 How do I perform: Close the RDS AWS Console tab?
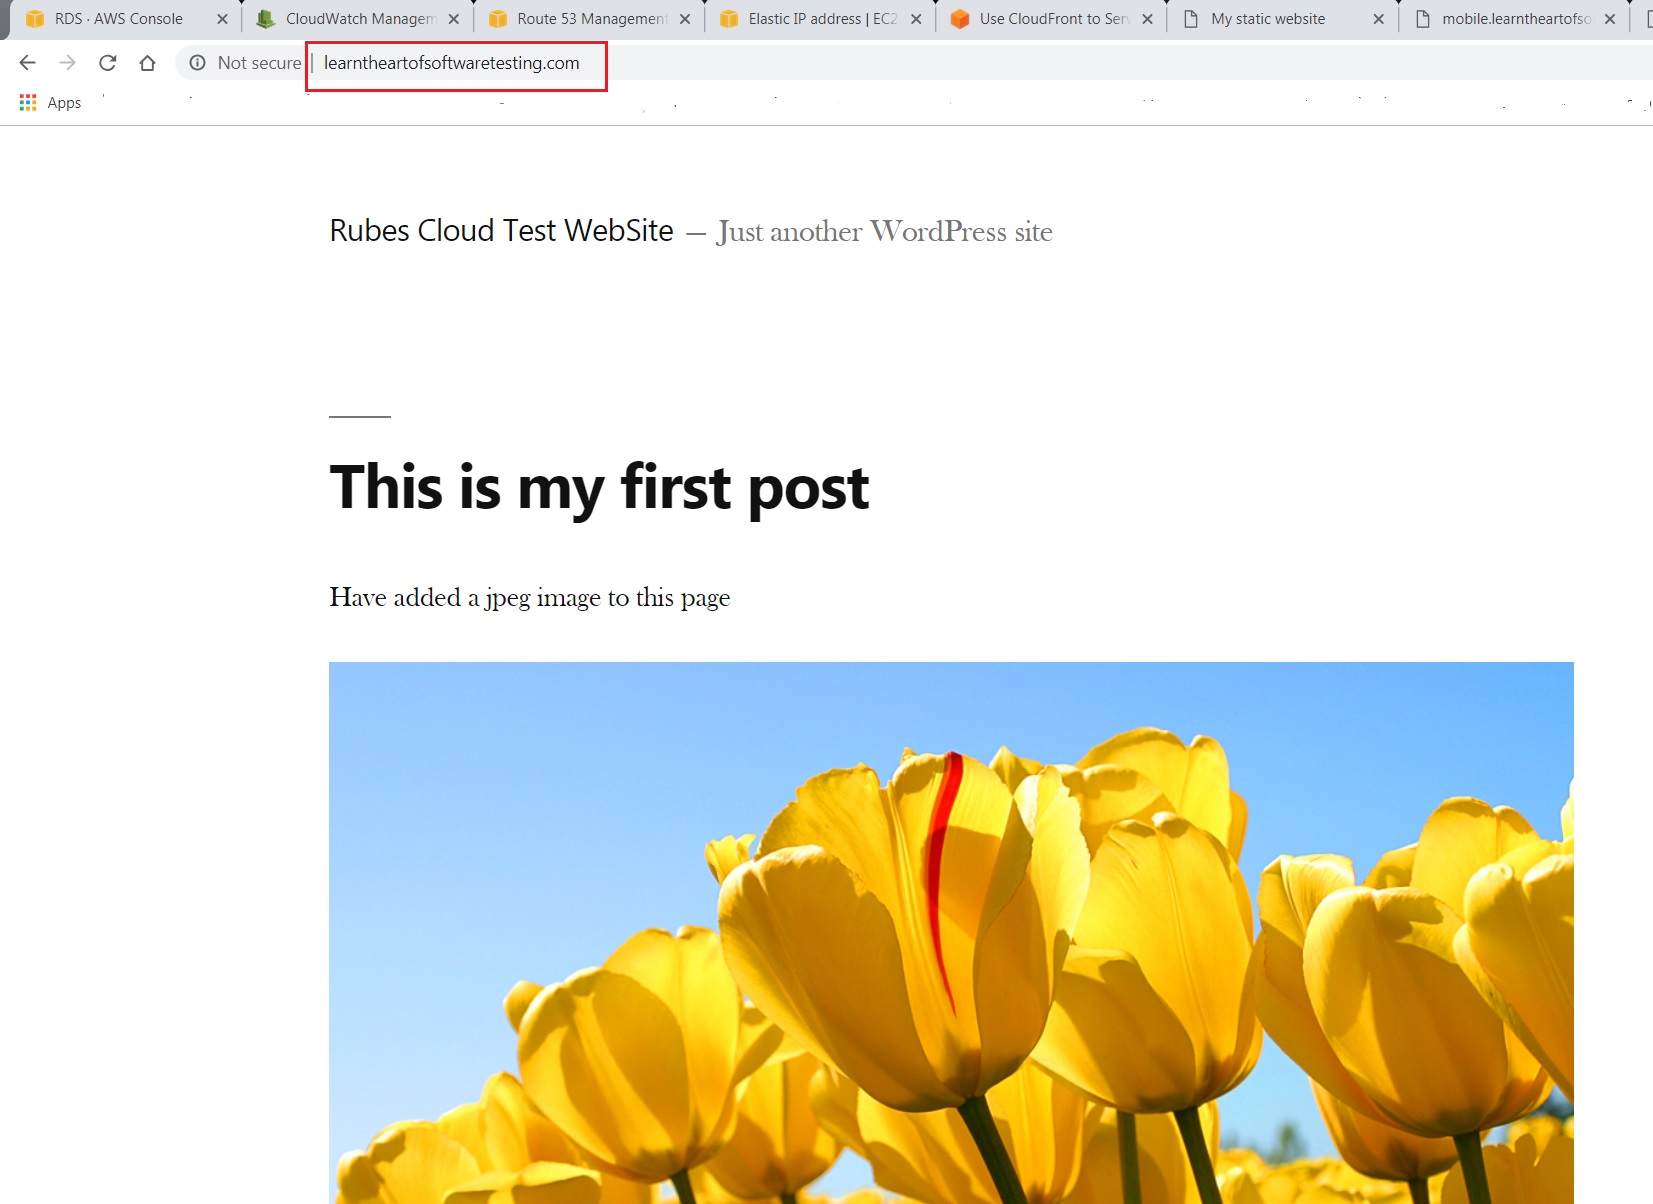(222, 19)
